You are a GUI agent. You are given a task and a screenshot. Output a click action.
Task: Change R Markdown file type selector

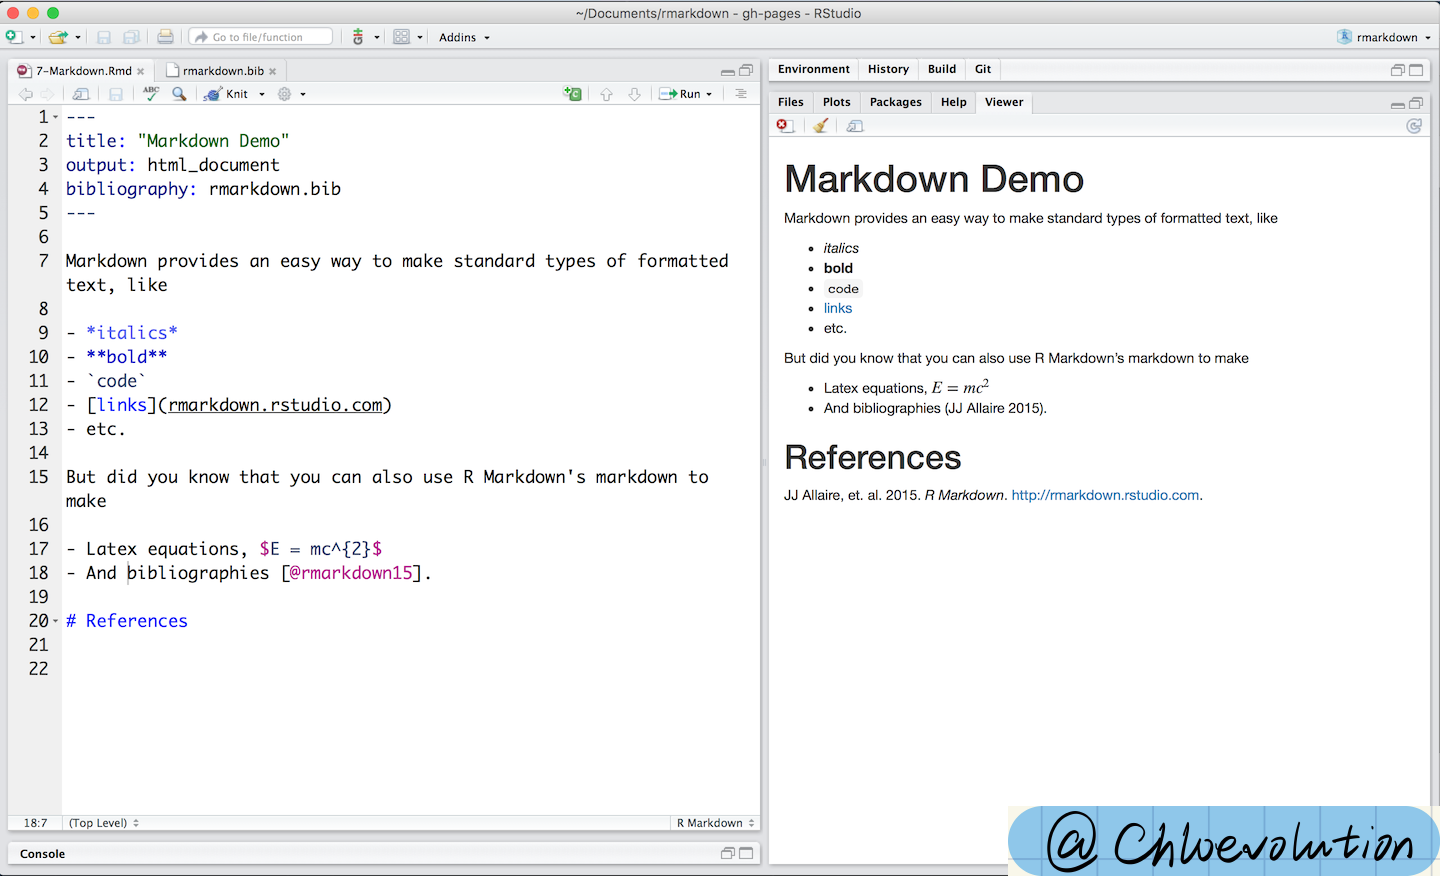point(715,823)
